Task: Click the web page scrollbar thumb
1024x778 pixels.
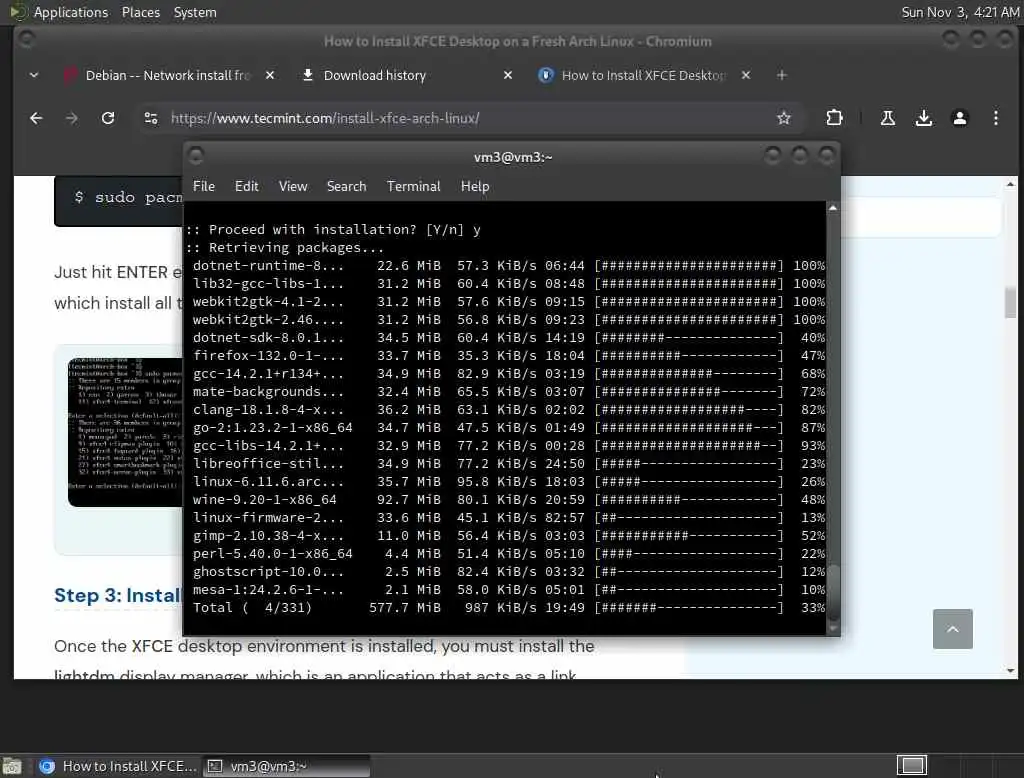Action: coord(1010,302)
